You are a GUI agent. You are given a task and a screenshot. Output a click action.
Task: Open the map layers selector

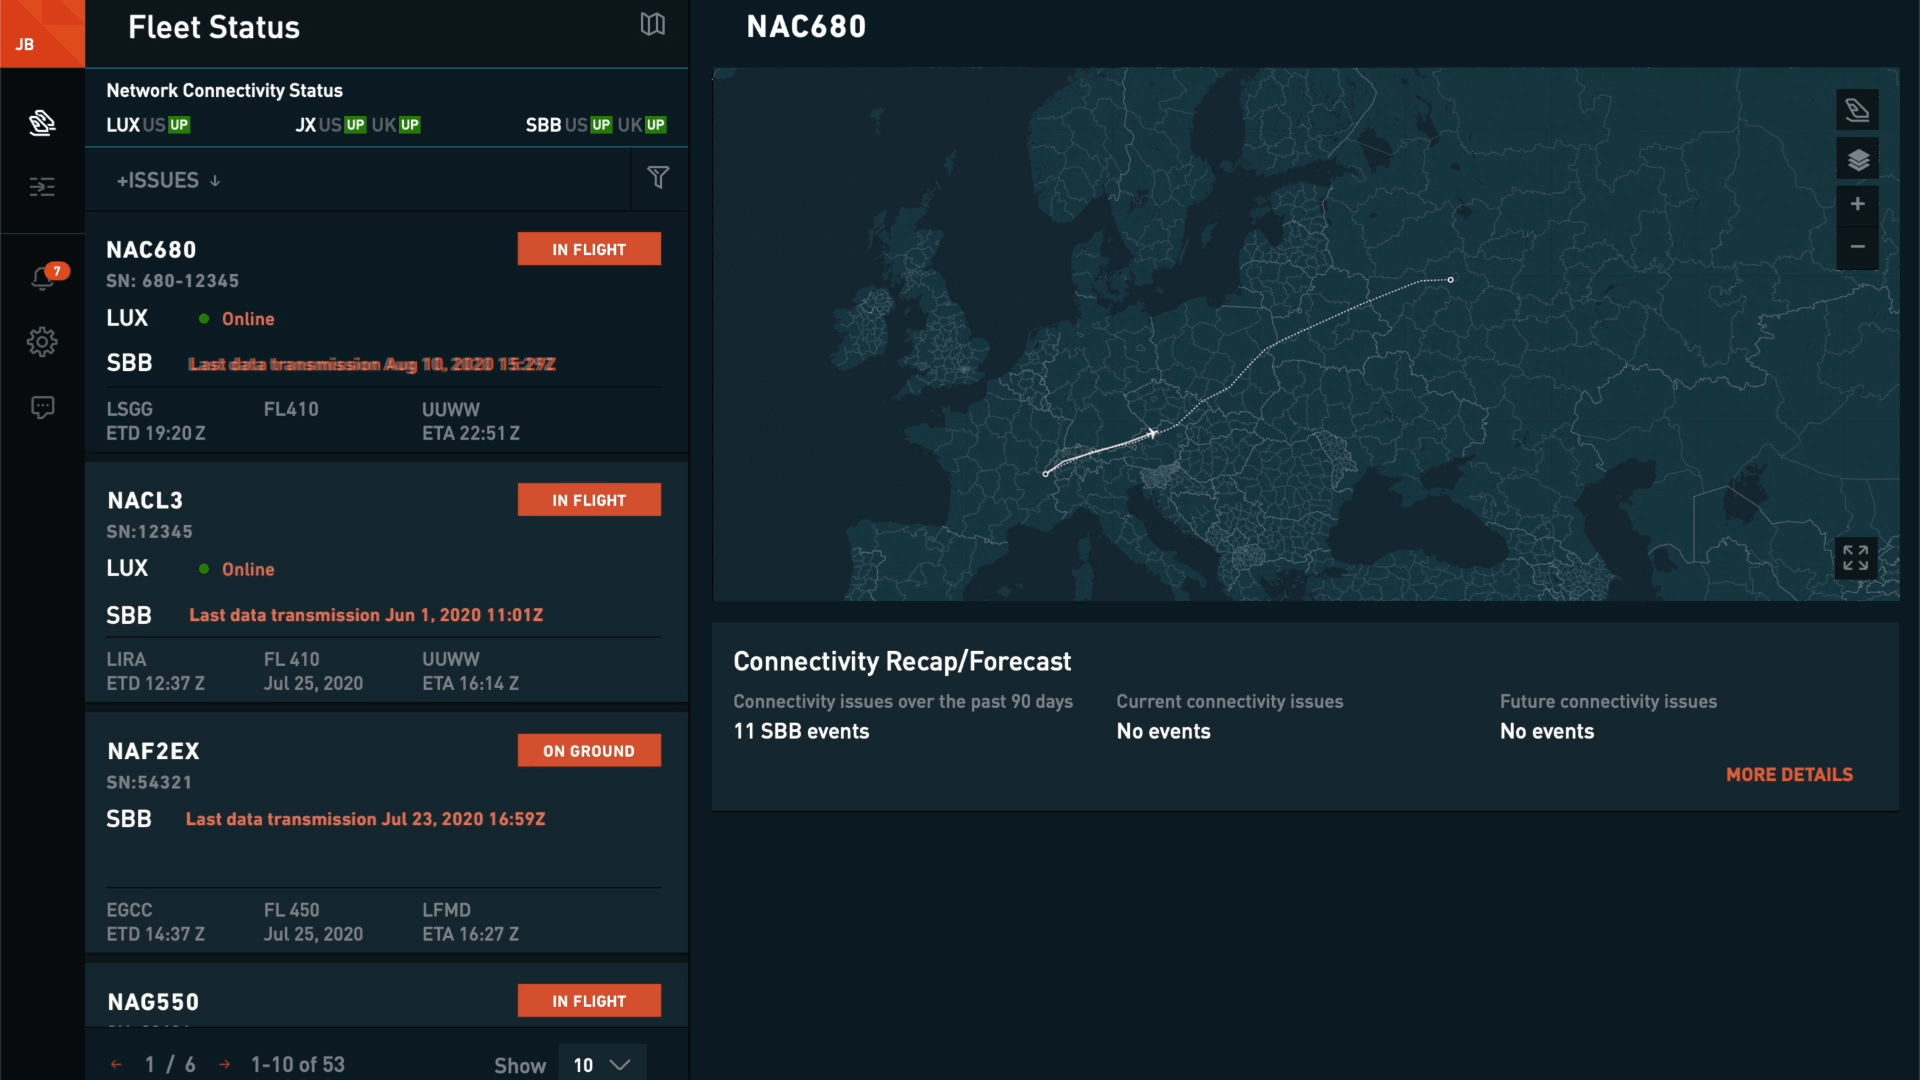pyautogui.click(x=1857, y=159)
